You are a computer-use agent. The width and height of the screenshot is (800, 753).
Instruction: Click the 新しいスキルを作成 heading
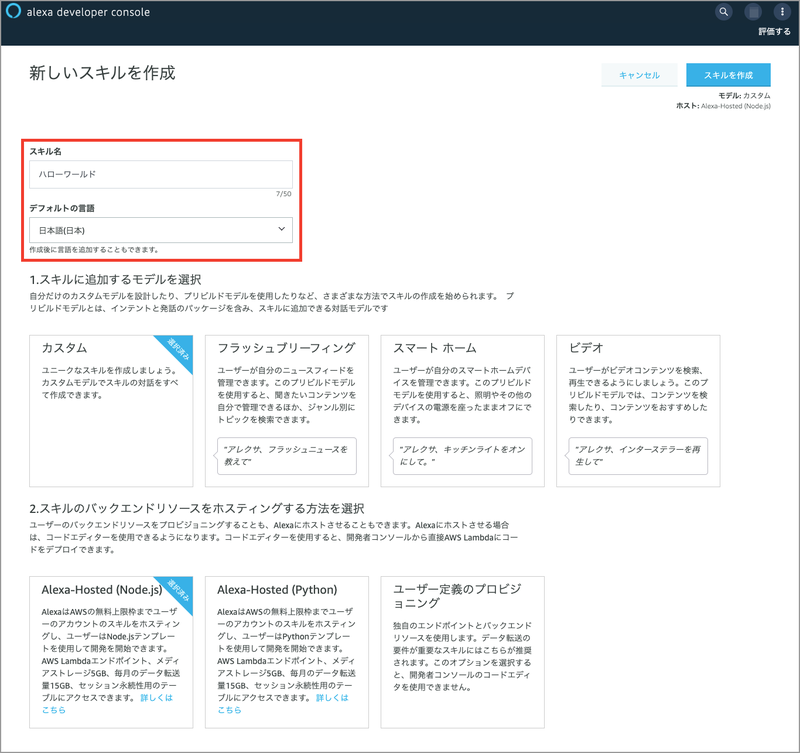click(102, 73)
